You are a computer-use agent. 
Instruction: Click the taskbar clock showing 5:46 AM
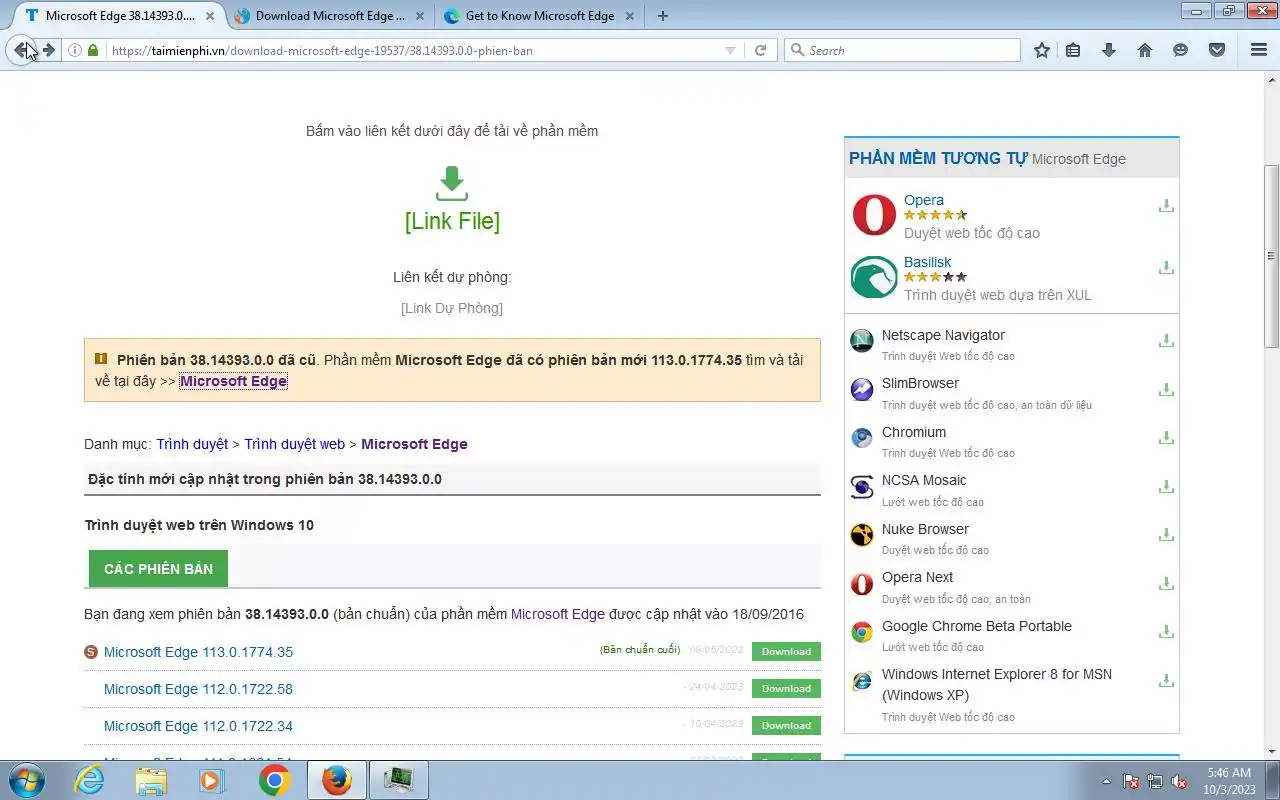(x=1229, y=780)
